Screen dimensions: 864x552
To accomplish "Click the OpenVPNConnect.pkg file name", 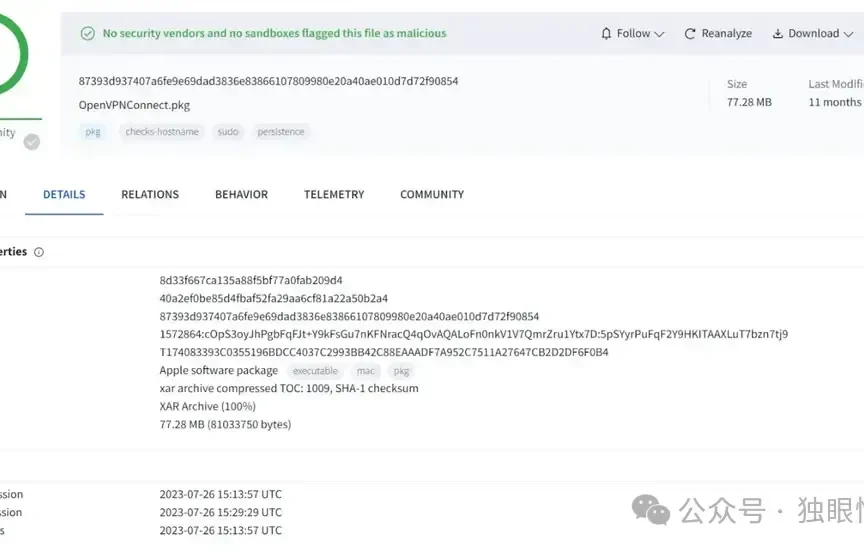I will tap(134, 105).
